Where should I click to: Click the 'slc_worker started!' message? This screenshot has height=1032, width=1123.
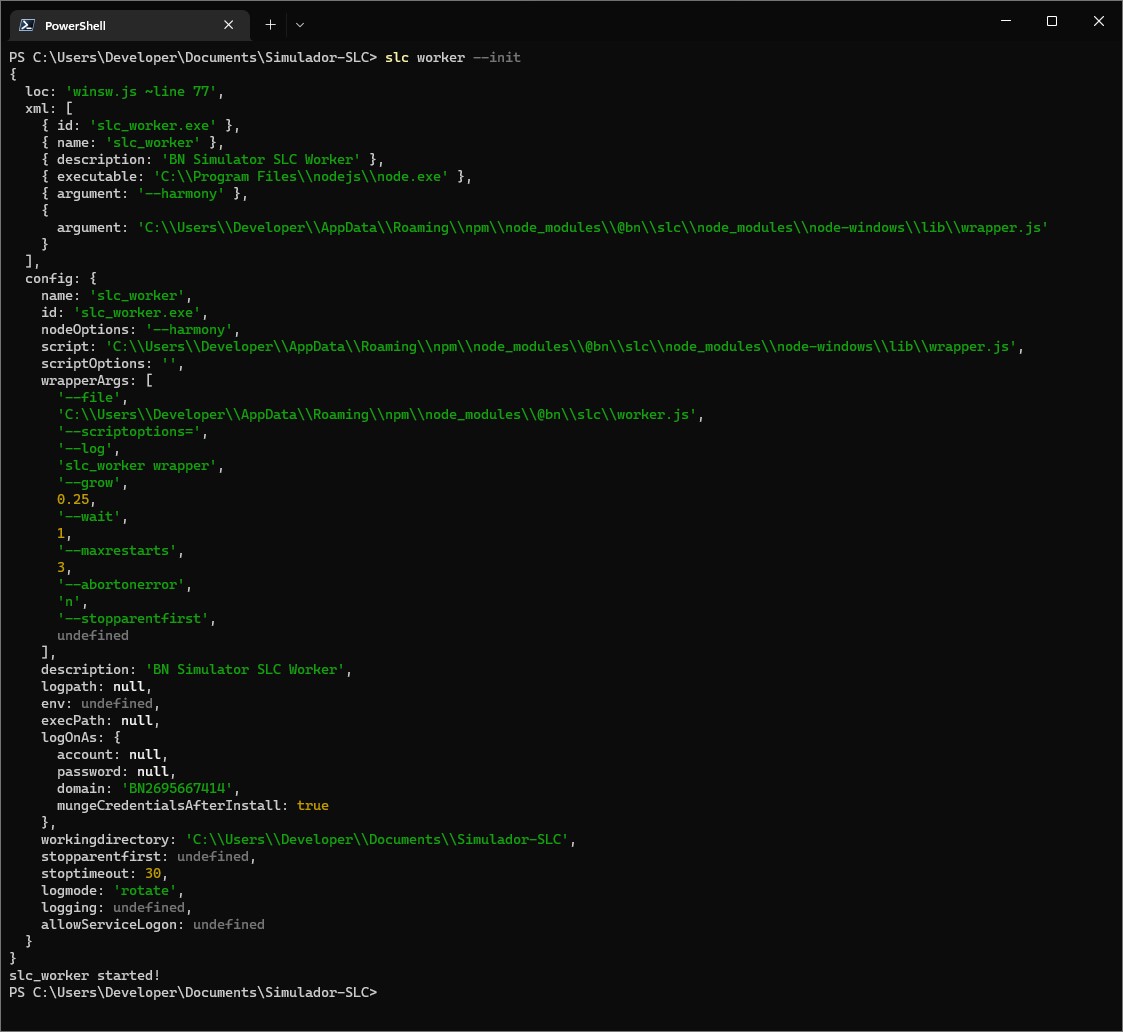[x=83, y=975]
